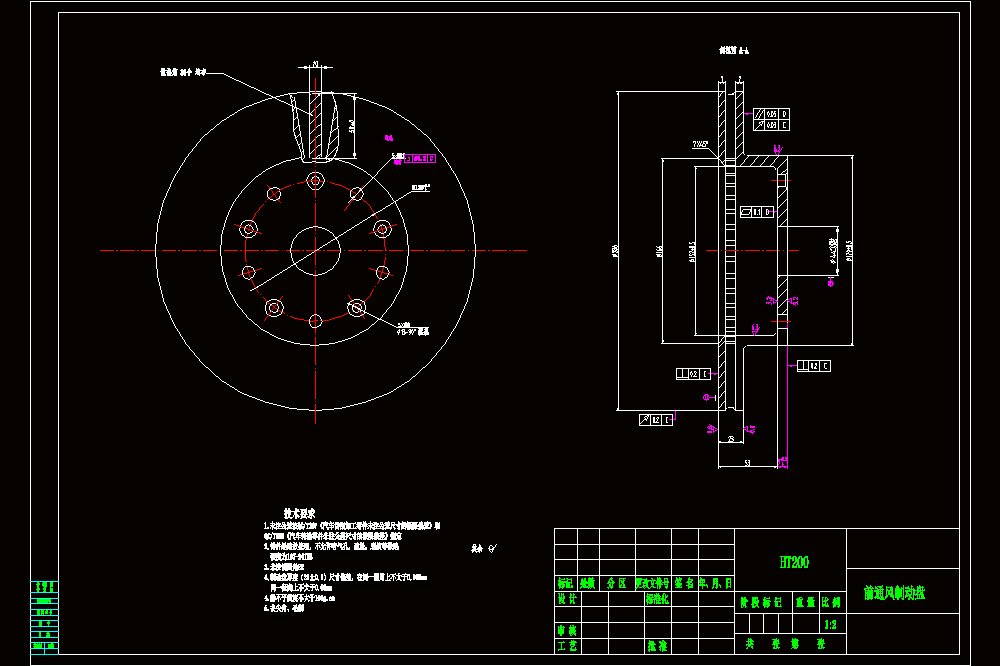
Task: Select the 前通风制动盘 title text
Action: click(894, 593)
